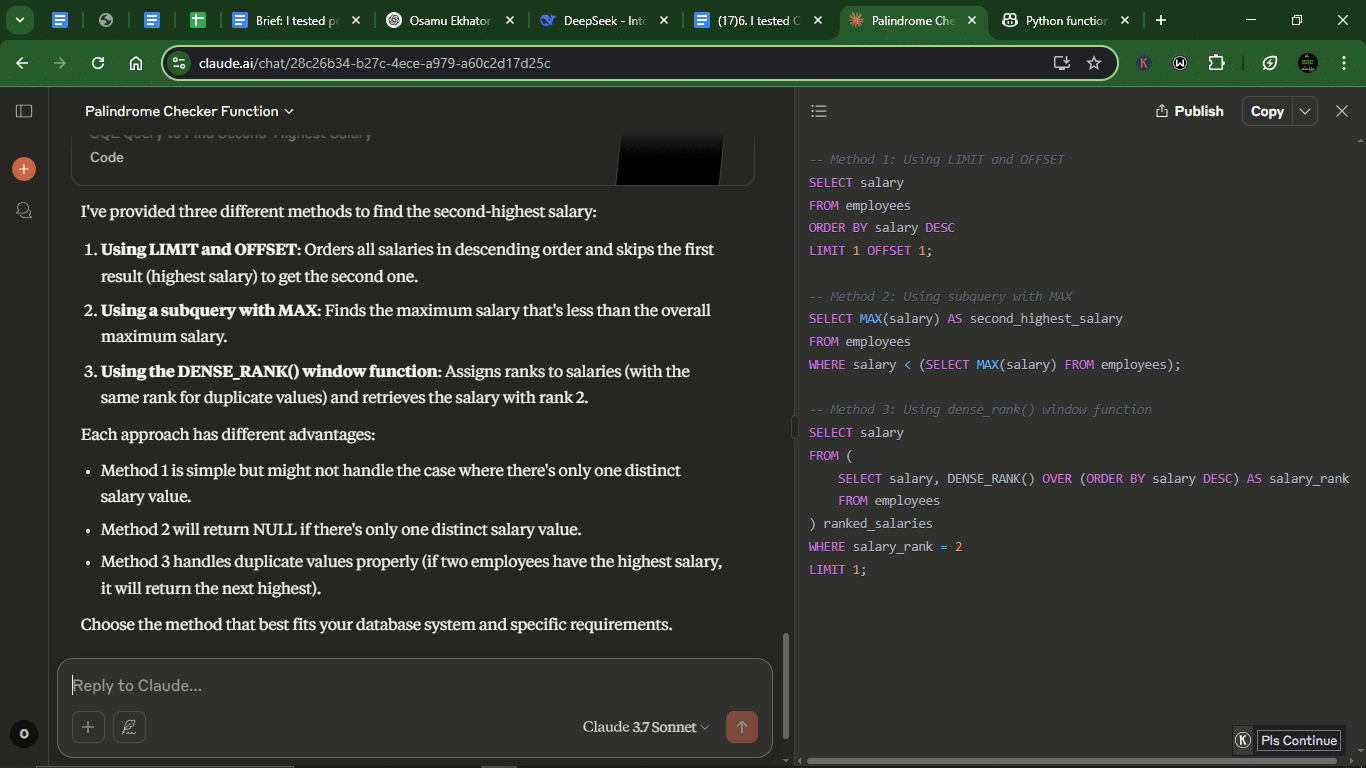Click the 'LIMIT 1 OFFSET 1;' code line

(x=870, y=250)
